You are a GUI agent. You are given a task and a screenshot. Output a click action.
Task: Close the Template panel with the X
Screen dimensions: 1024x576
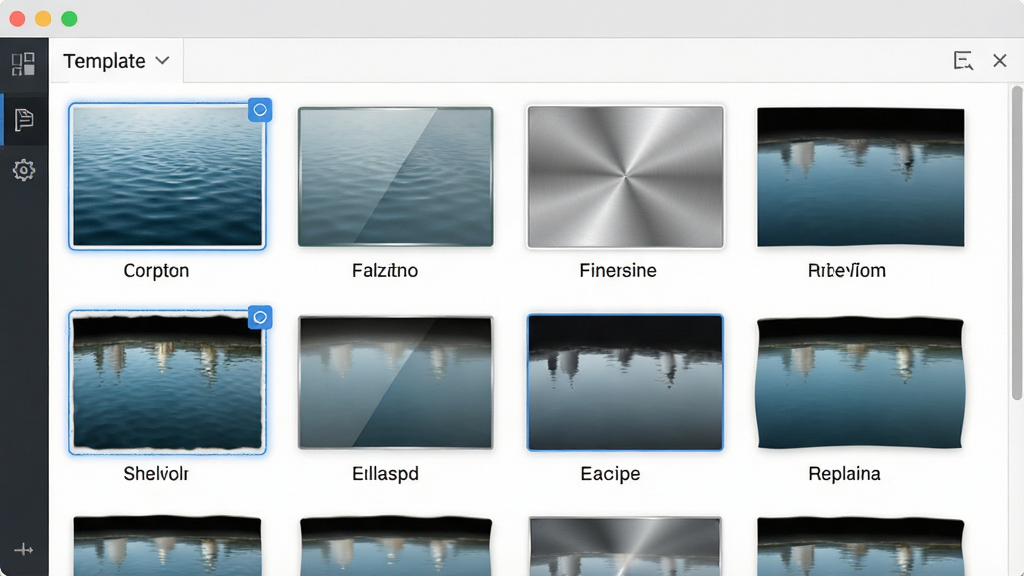tap(1000, 61)
